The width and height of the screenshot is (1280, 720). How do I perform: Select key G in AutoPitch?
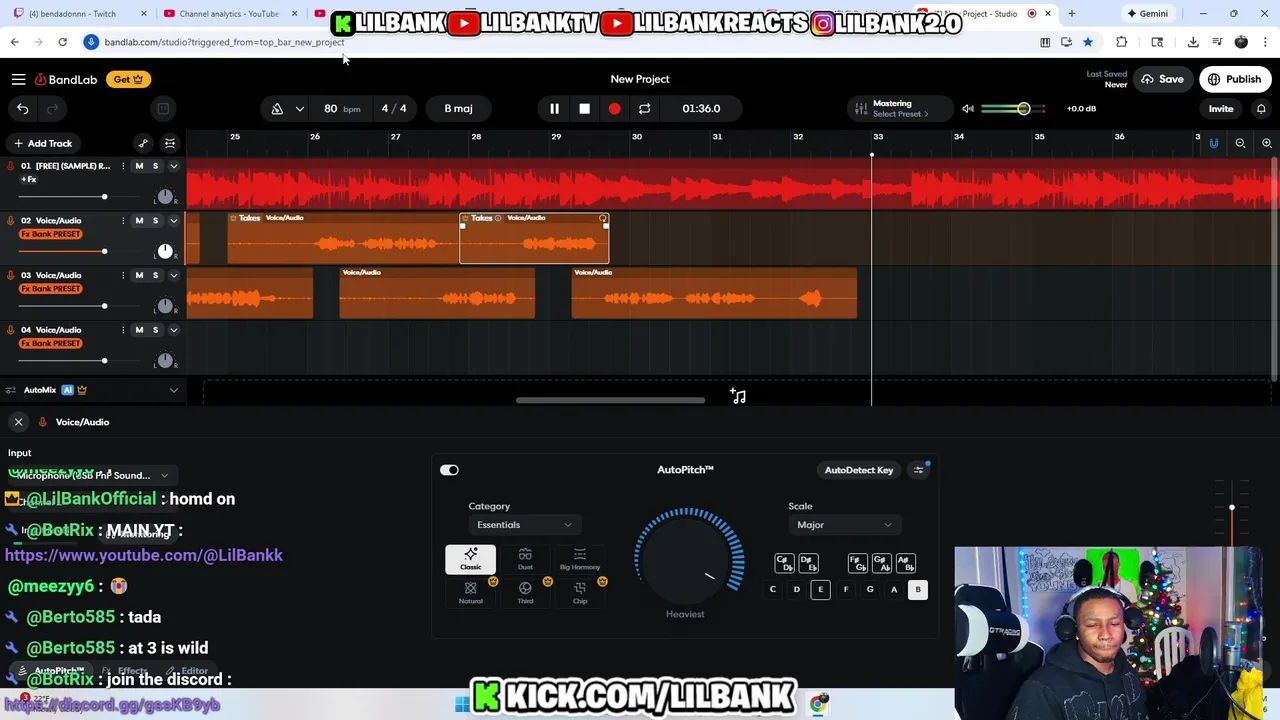point(869,590)
